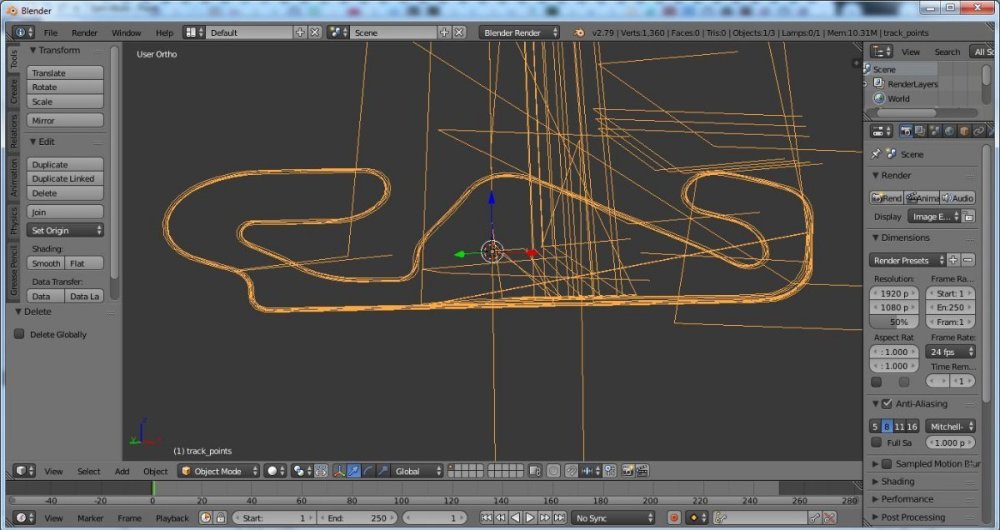Expand the Shading panel in properties
This screenshot has height=530, width=1000.
coord(897,482)
